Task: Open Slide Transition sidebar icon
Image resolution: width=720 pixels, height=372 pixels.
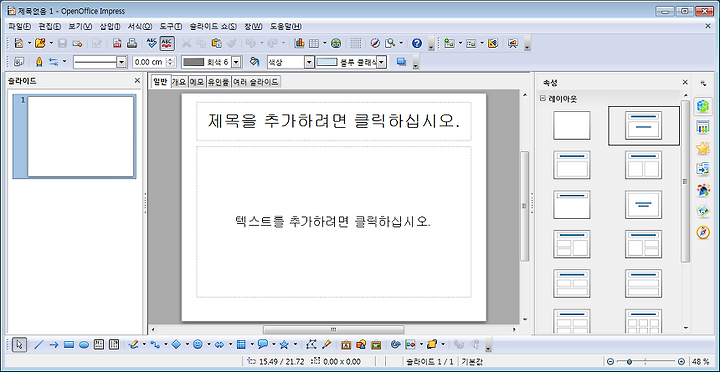Action: pyautogui.click(x=703, y=169)
